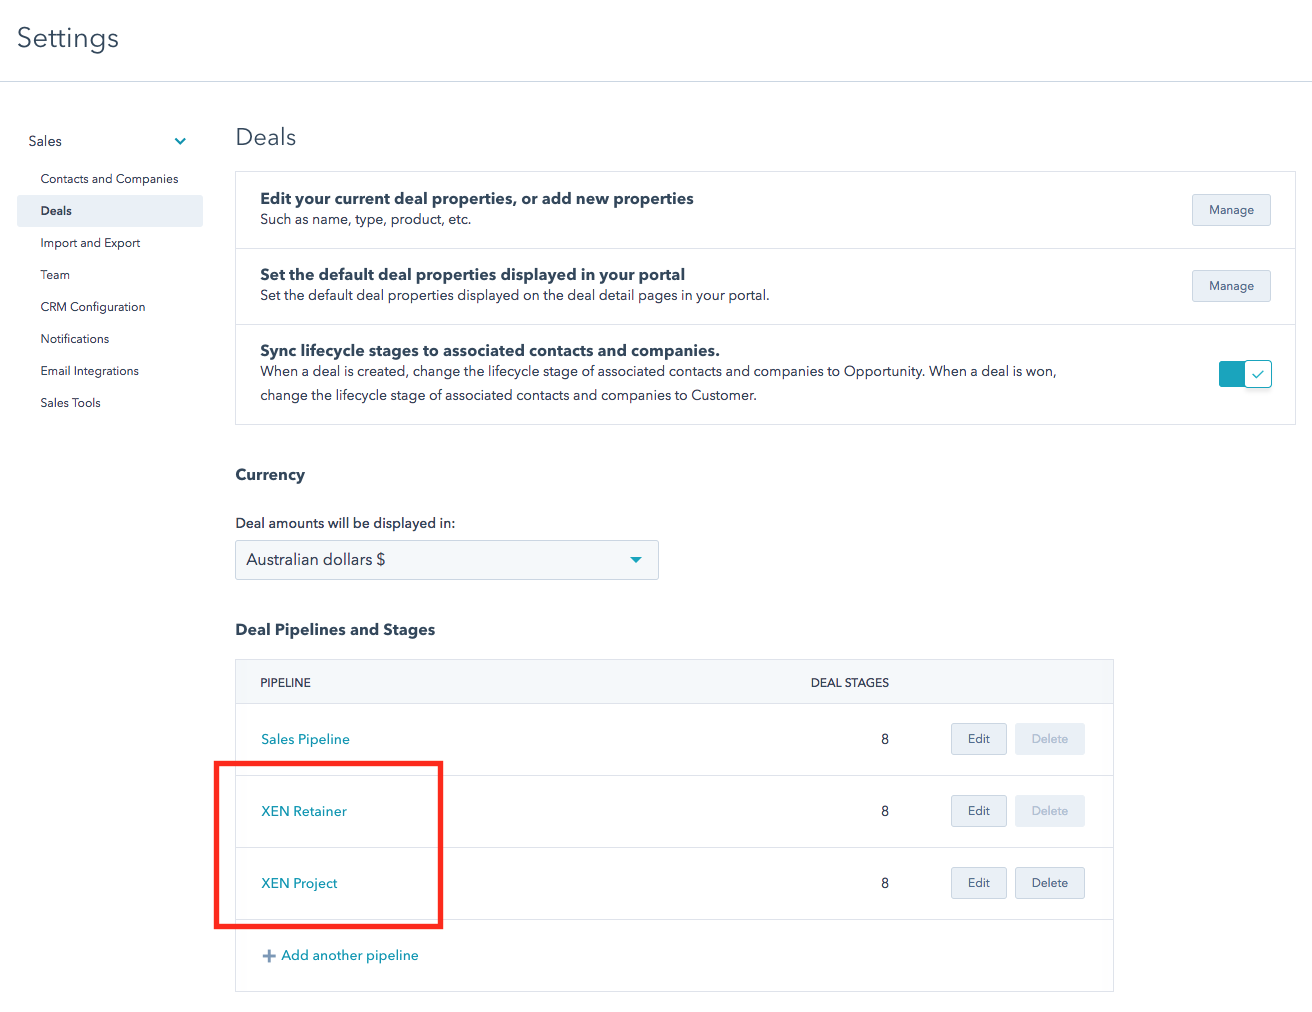Click the plus icon to add another pipeline
This screenshot has width=1312, height=1012.
click(x=269, y=955)
